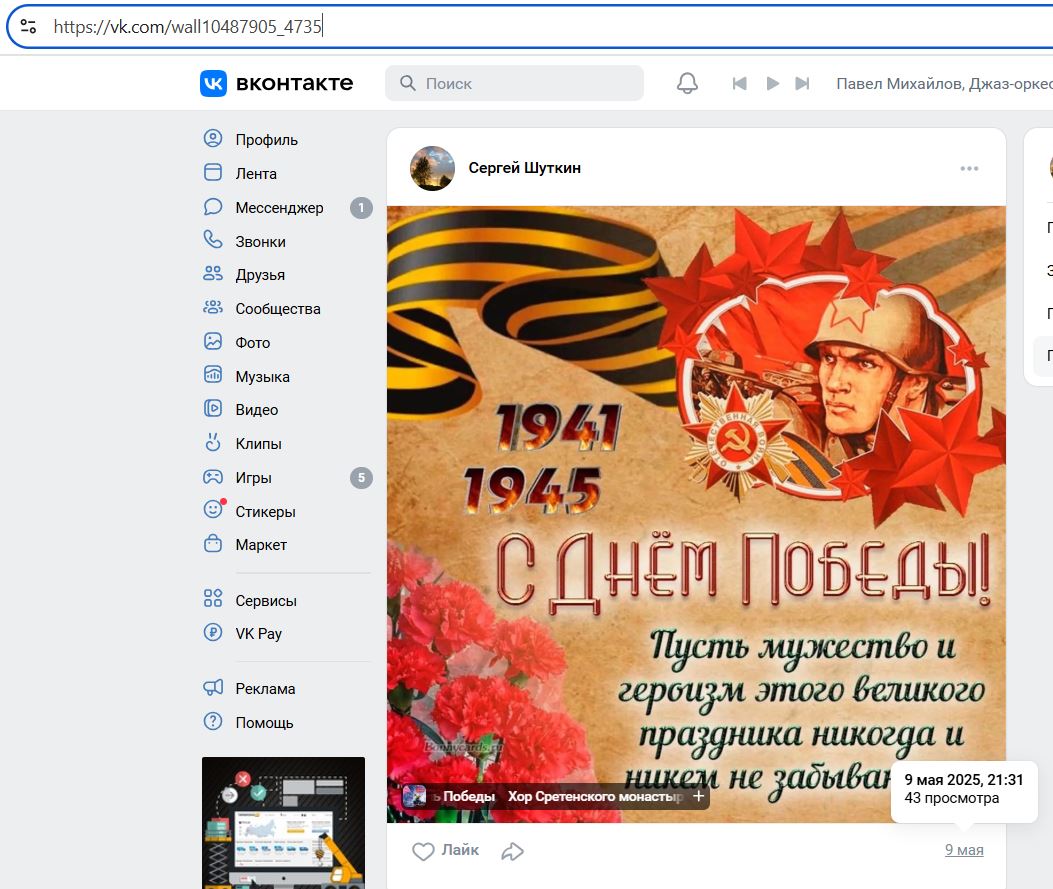Open the Фото icon
This screenshot has width=1053, height=889.
pos(213,342)
